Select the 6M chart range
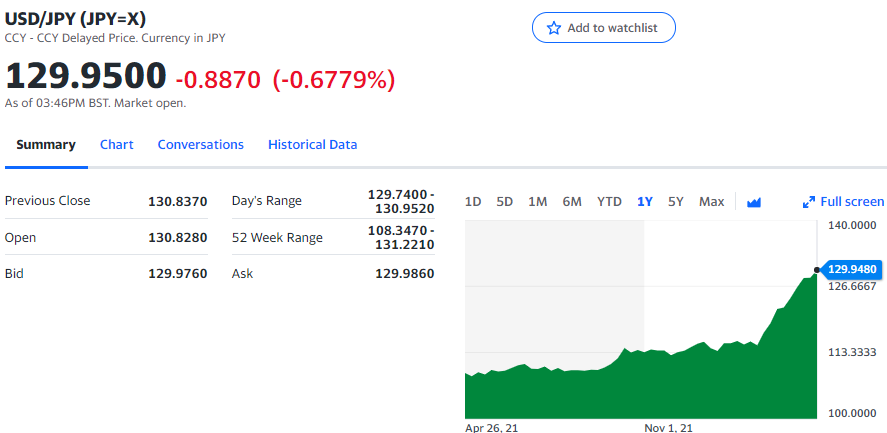Image resolution: width=887 pixels, height=433 pixels. [572, 202]
